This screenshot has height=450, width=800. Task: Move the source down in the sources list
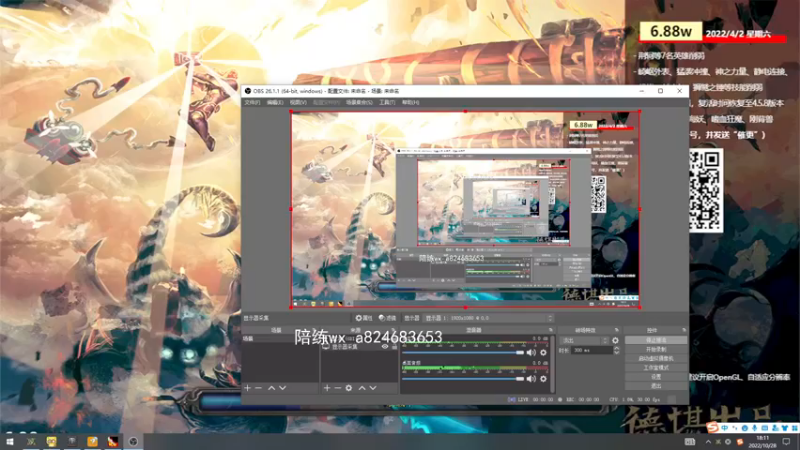(373, 388)
